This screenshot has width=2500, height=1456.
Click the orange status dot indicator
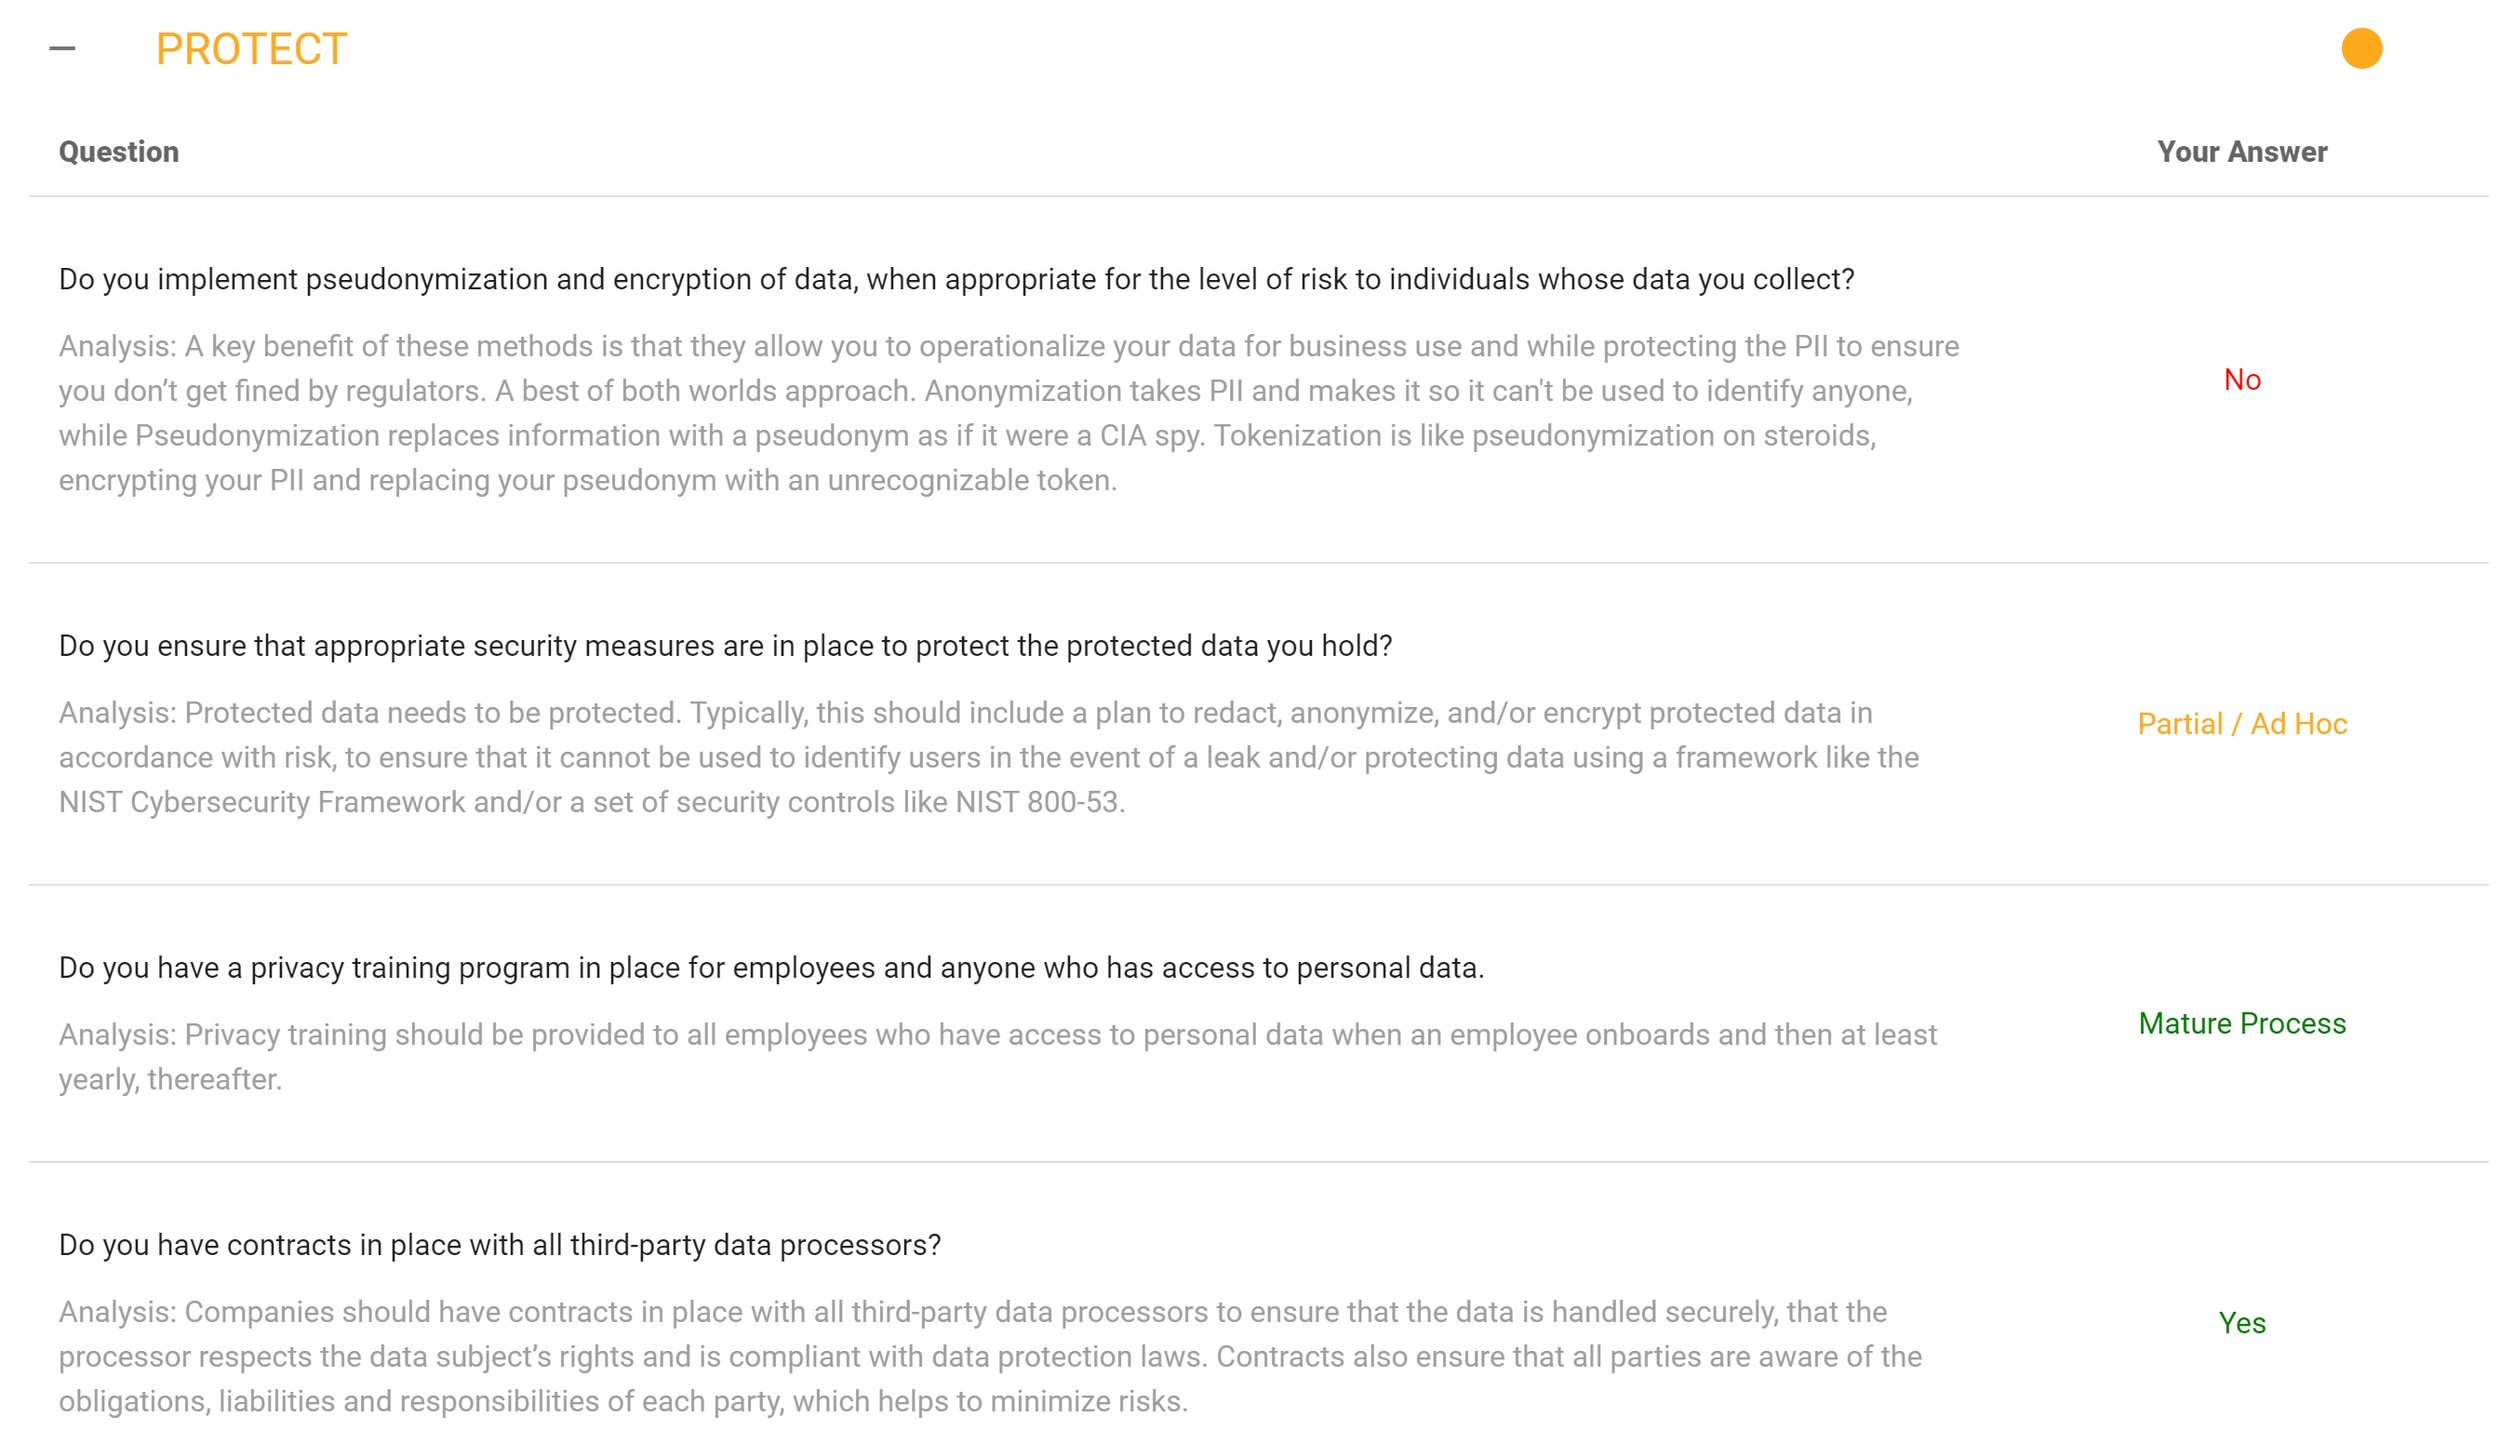[2361, 49]
